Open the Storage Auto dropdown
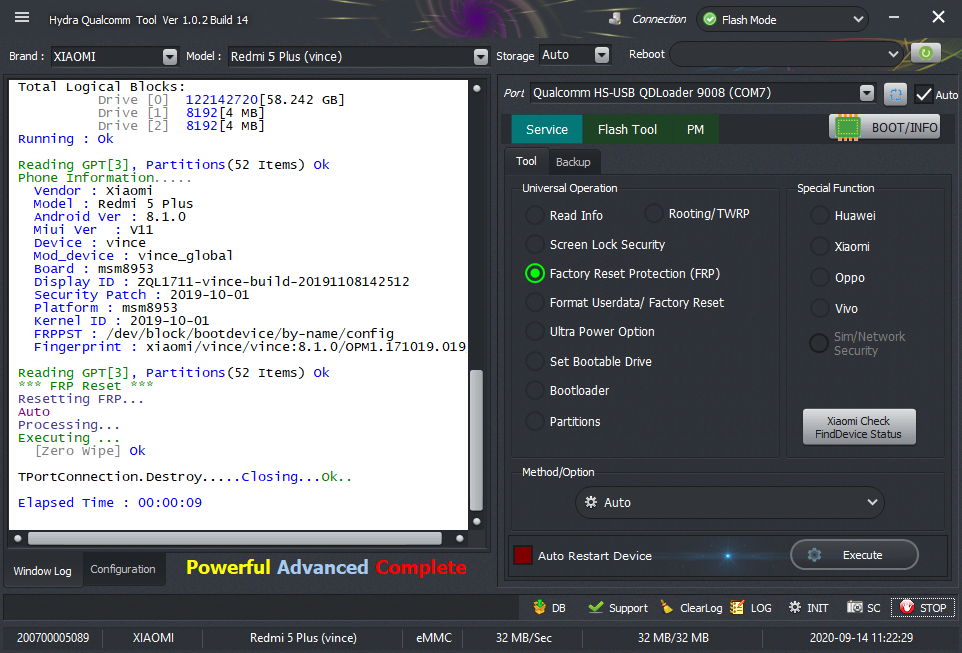Screen dimensions: 962x653 coord(602,55)
